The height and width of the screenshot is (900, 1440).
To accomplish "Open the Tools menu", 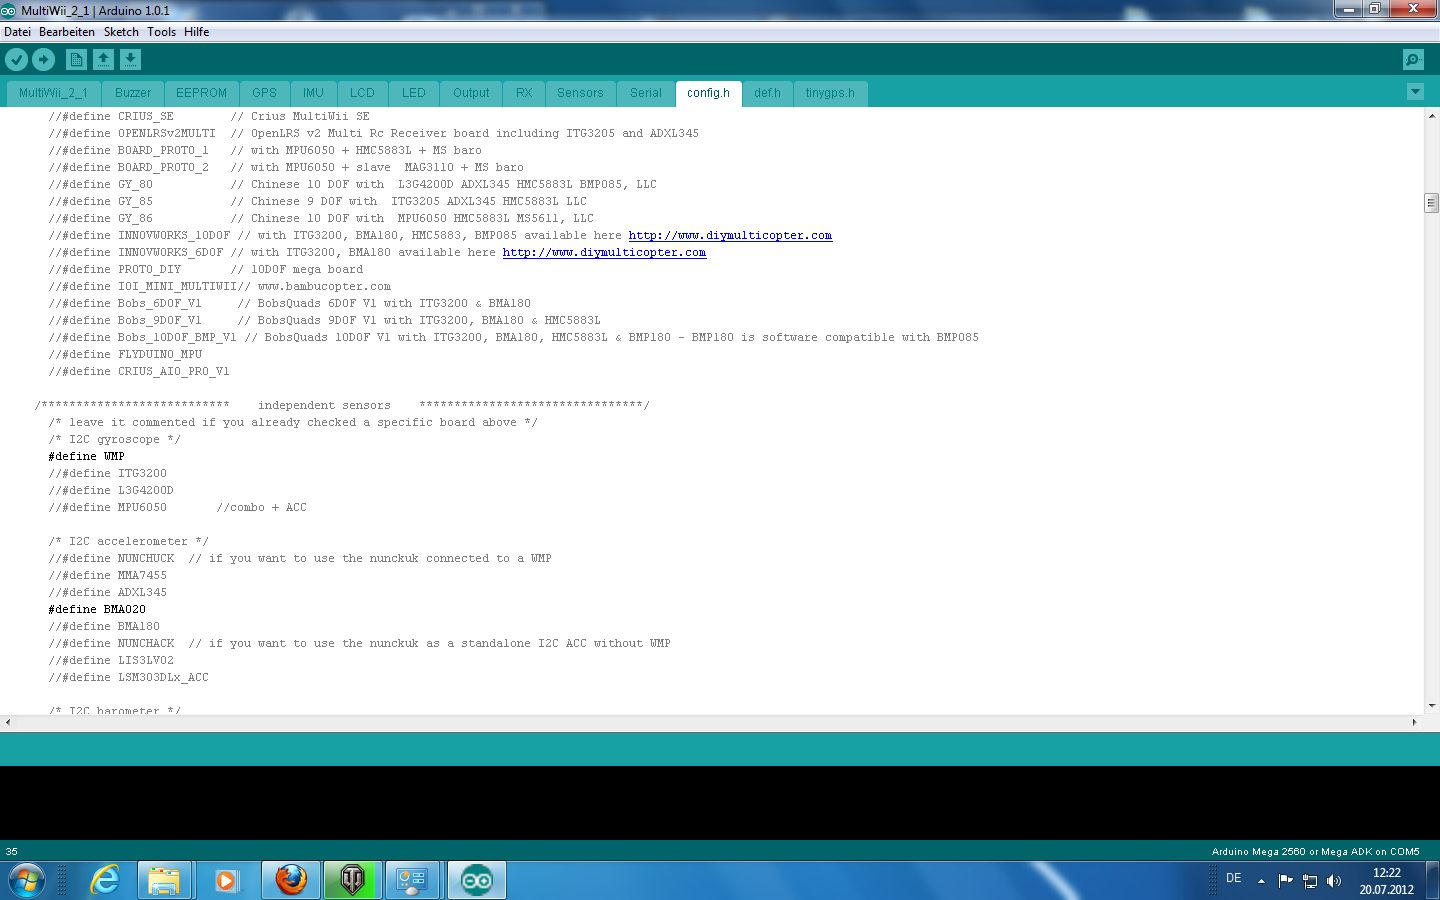I will [x=162, y=31].
